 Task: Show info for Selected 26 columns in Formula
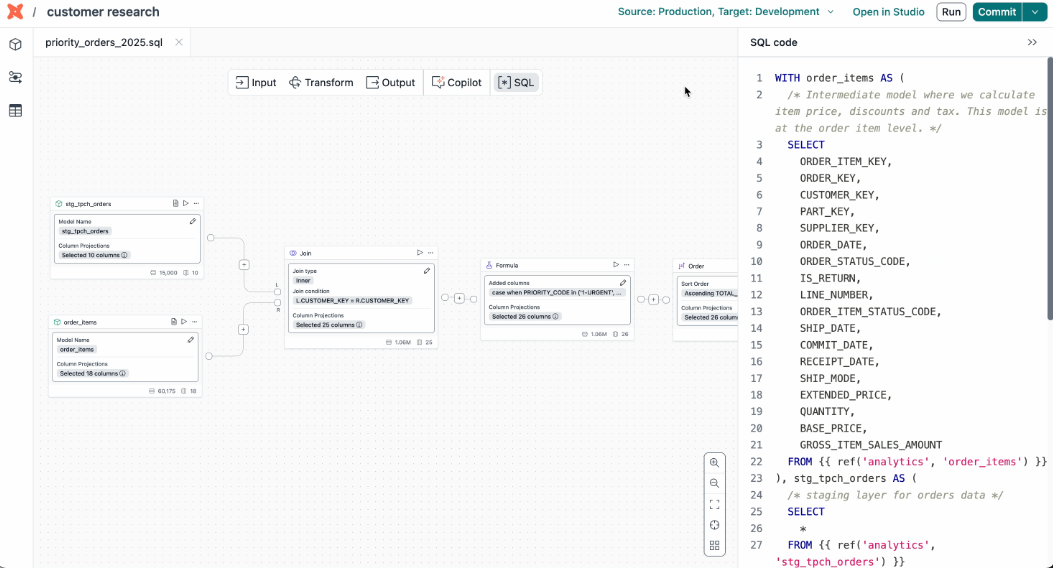[x=555, y=316]
